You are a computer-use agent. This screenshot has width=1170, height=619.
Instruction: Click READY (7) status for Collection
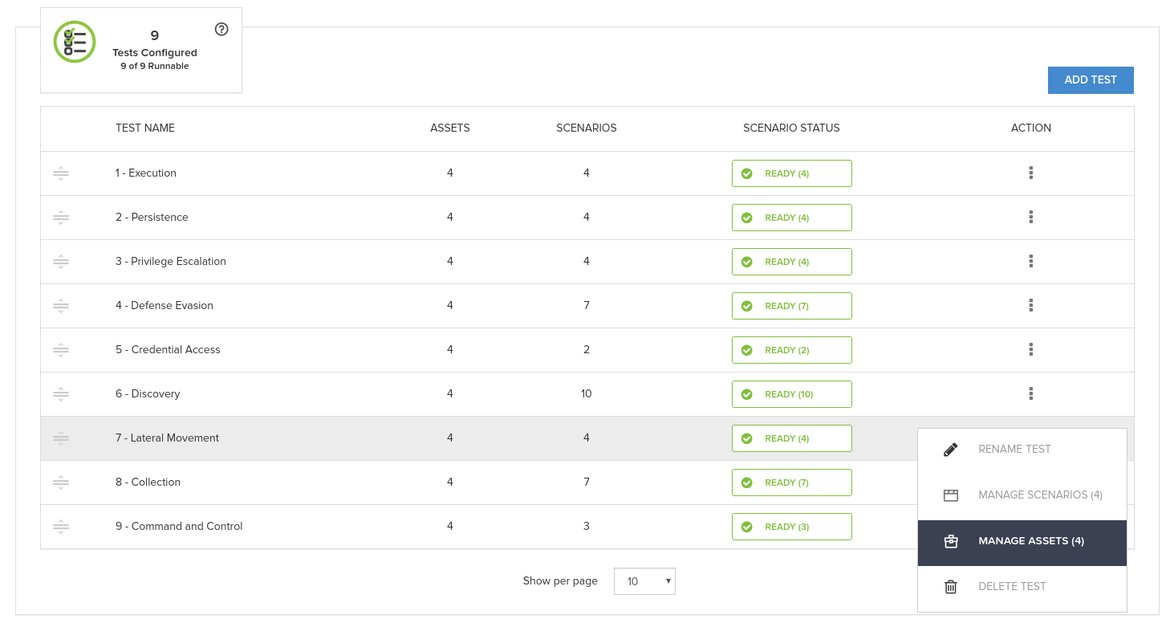(x=792, y=483)
